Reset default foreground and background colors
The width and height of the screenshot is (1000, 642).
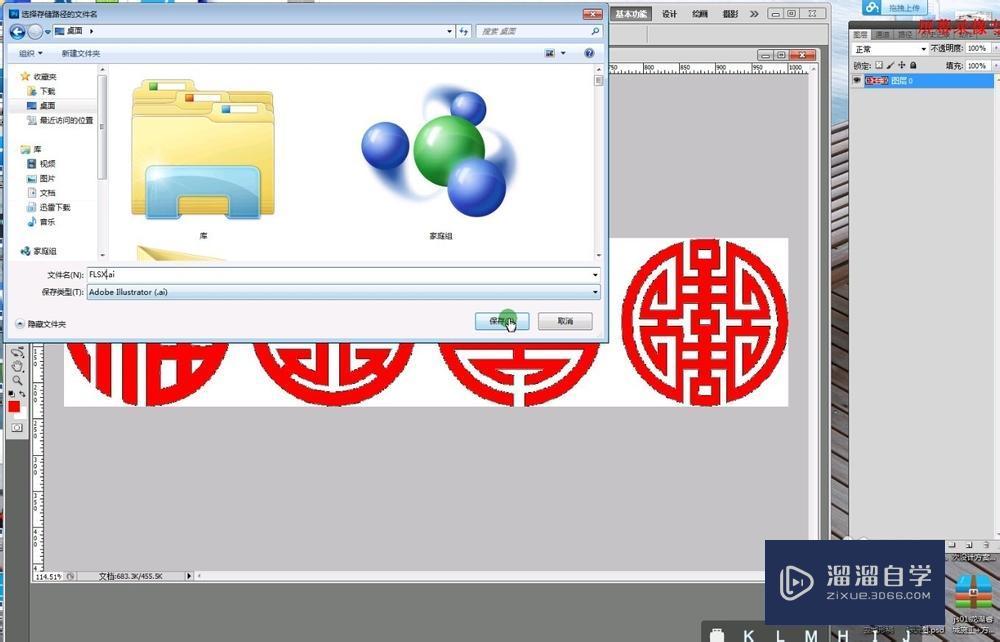click(11, 394)
